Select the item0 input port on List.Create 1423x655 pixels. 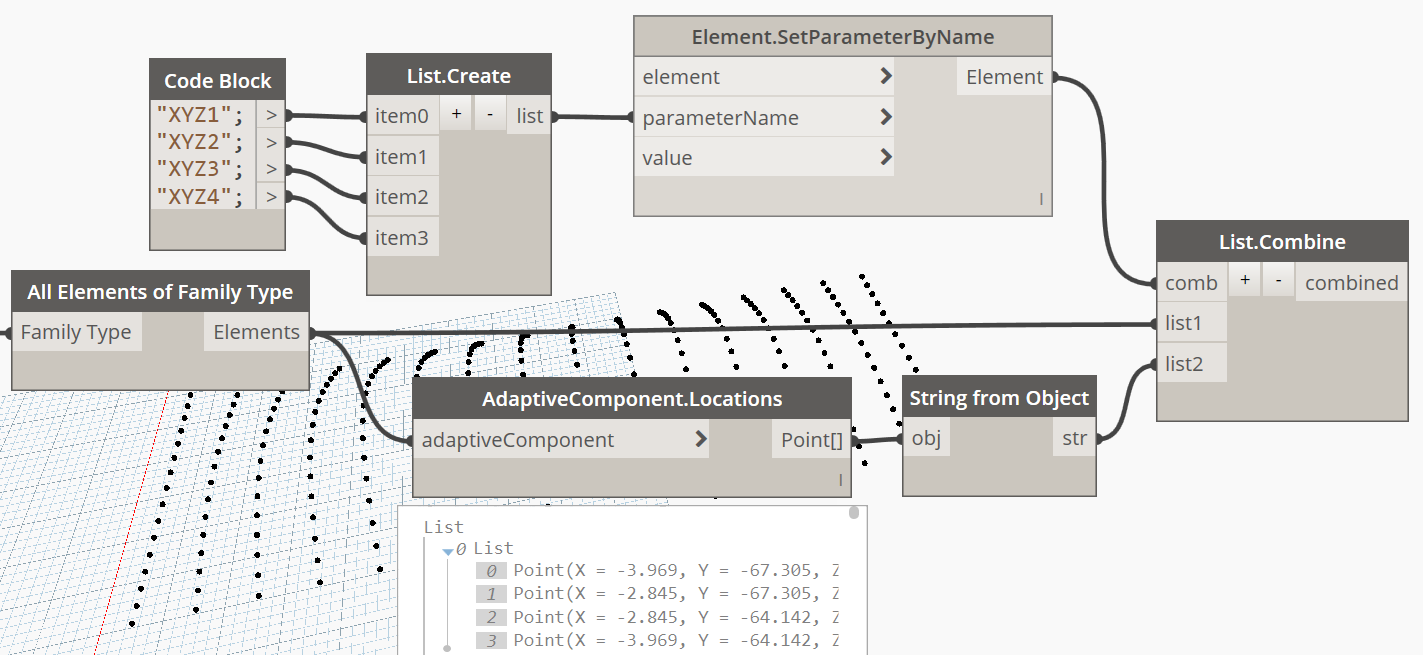tap(402, 116)
